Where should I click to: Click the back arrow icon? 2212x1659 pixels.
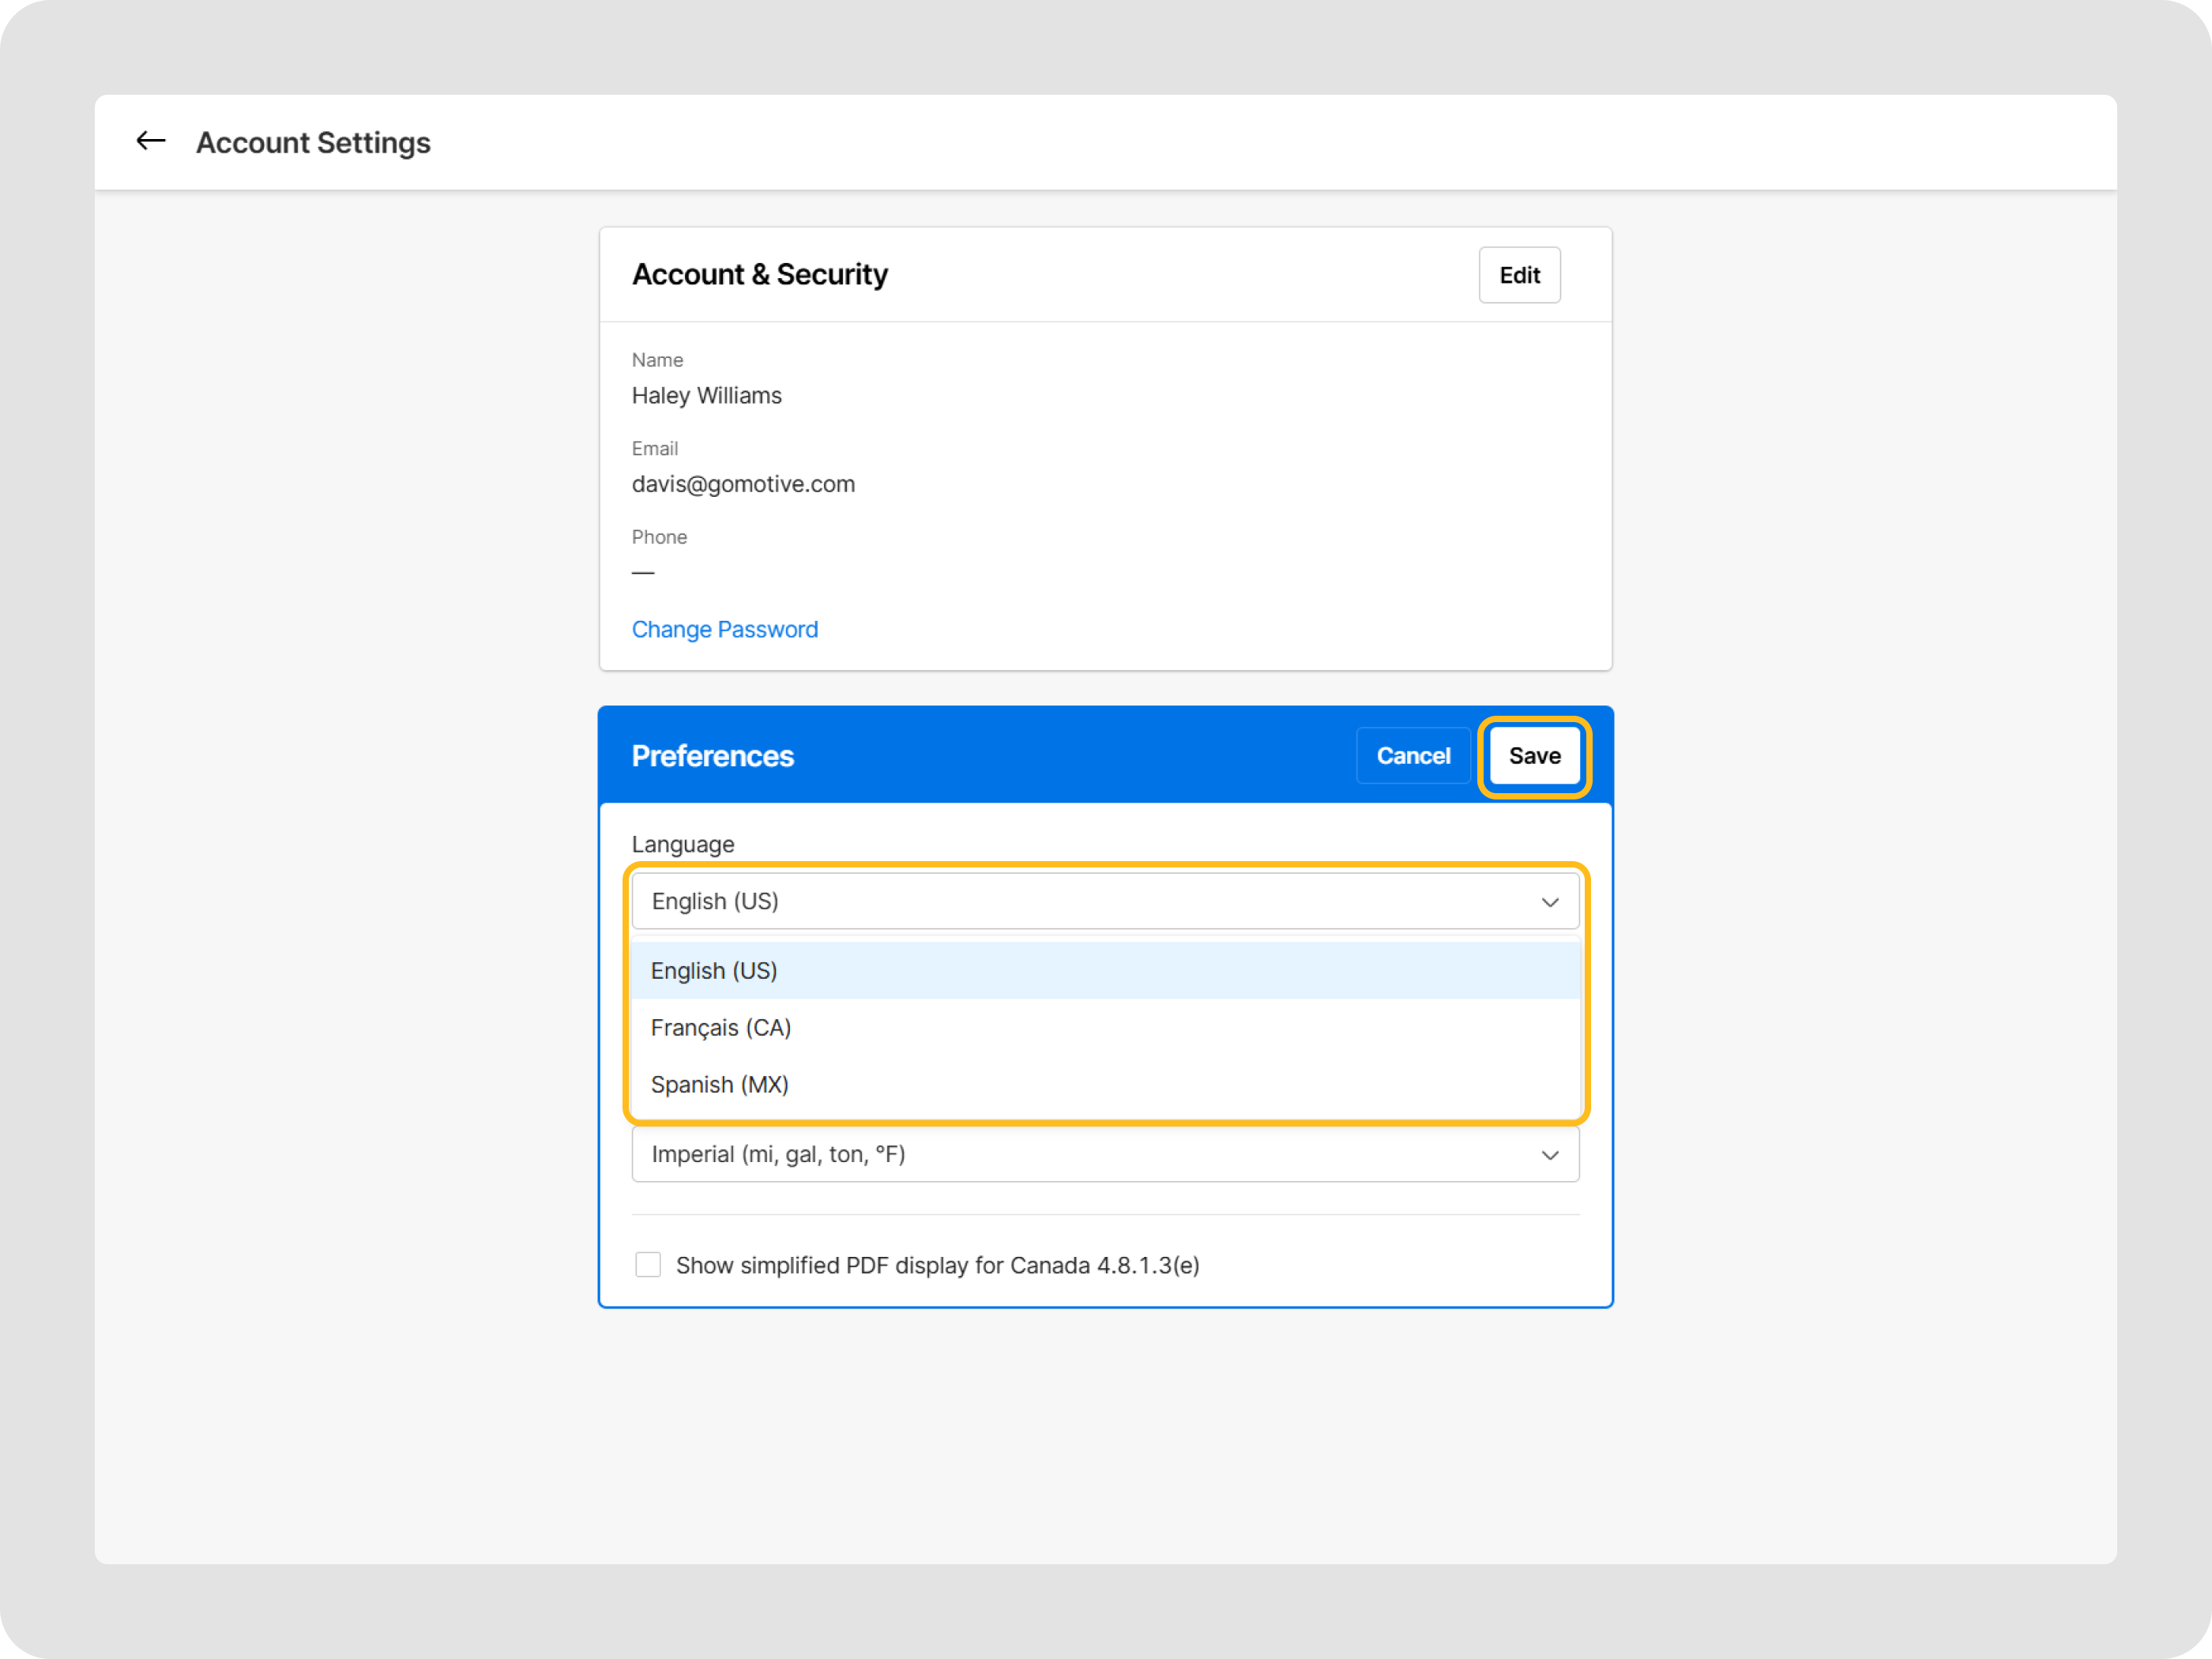[x=150, y=141]
